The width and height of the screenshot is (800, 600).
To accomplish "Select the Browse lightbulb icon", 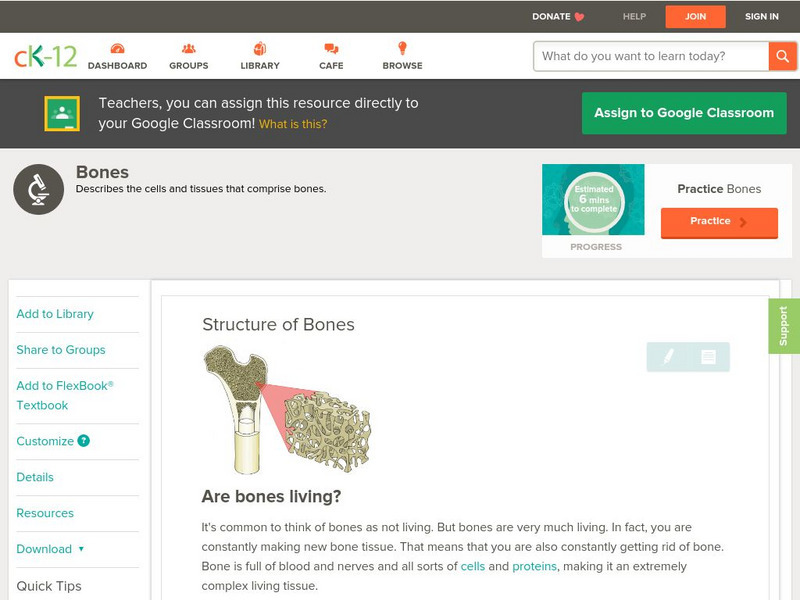I will click(x=401, y=47).
